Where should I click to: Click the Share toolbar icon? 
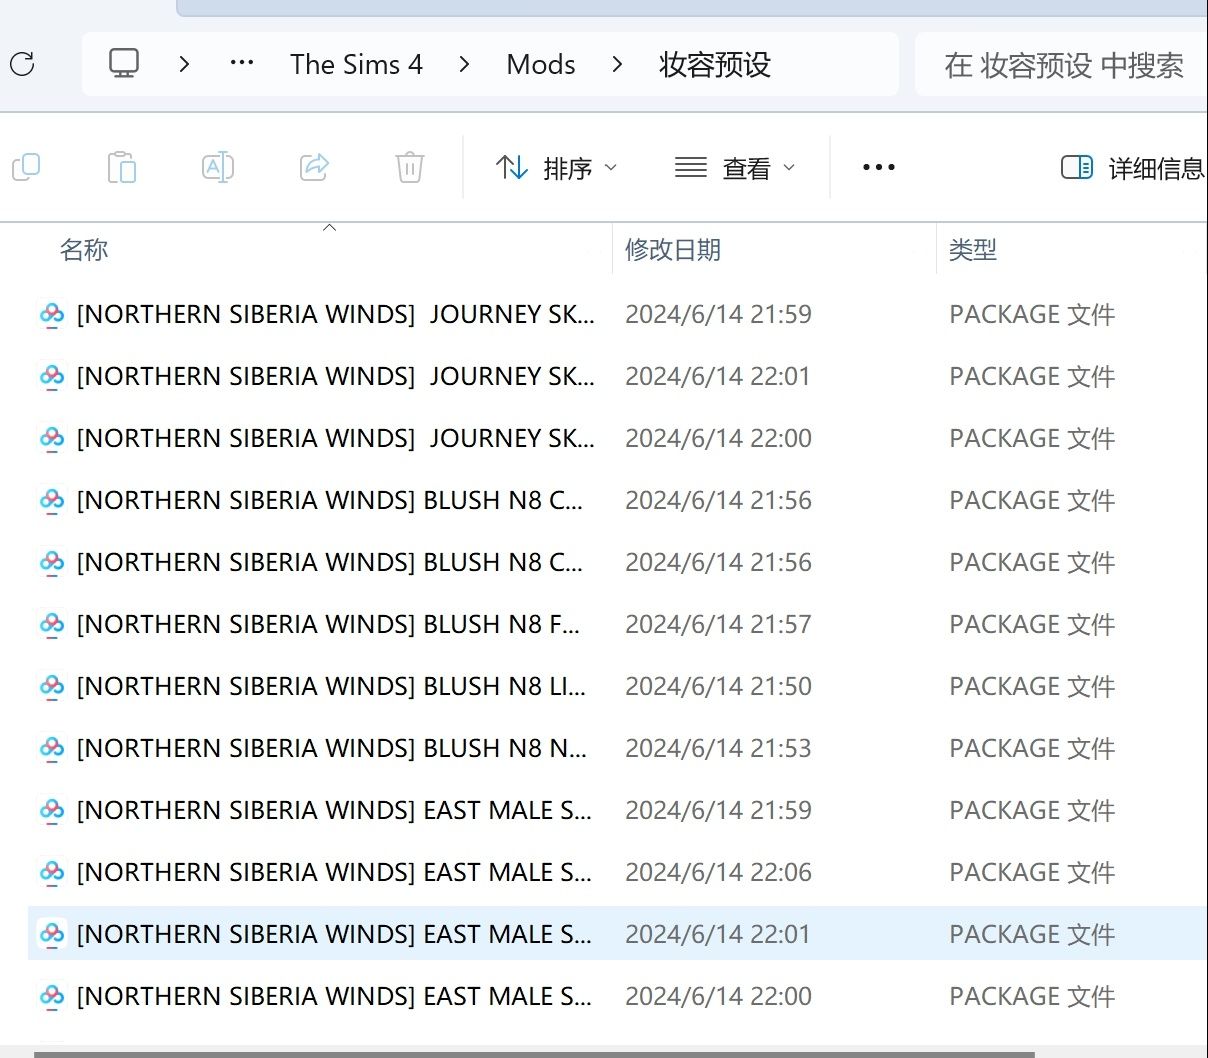pos(314,167)
